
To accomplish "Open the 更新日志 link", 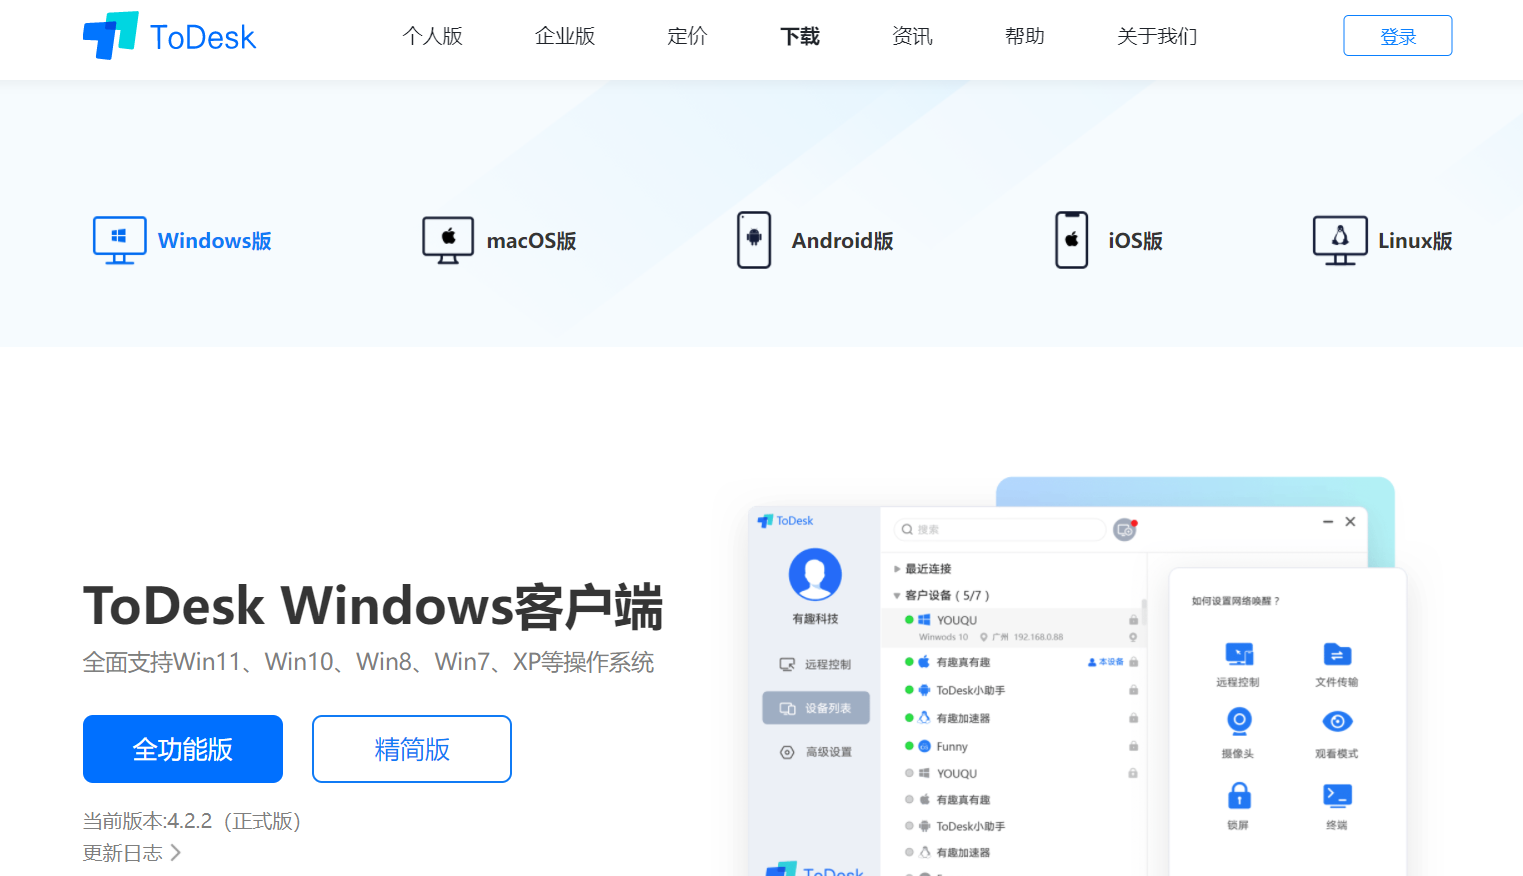I will coord(132,853).
